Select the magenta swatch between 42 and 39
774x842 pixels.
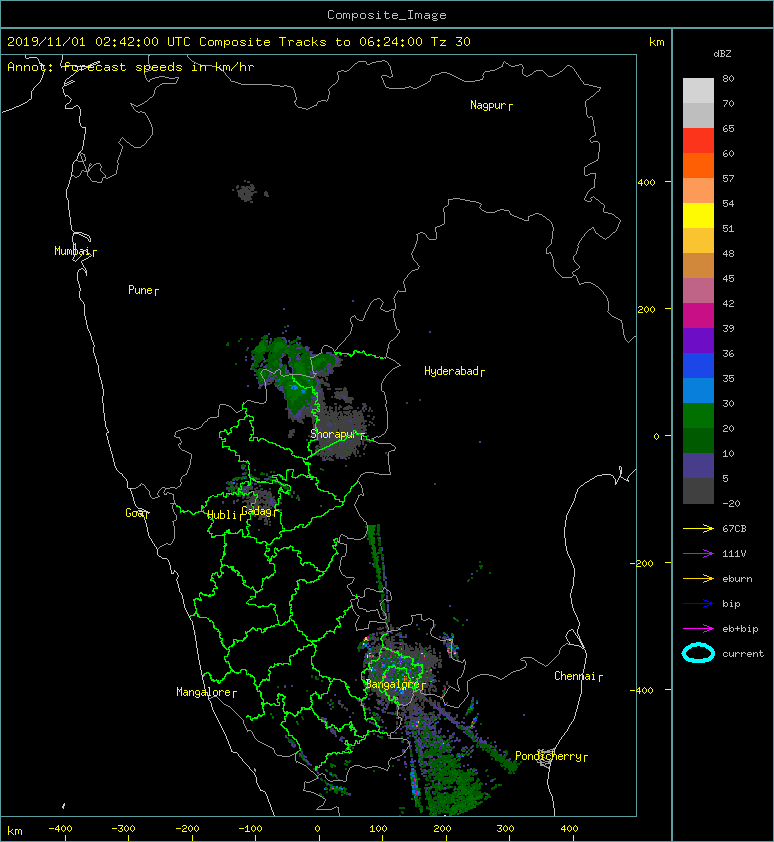[698, 315]
